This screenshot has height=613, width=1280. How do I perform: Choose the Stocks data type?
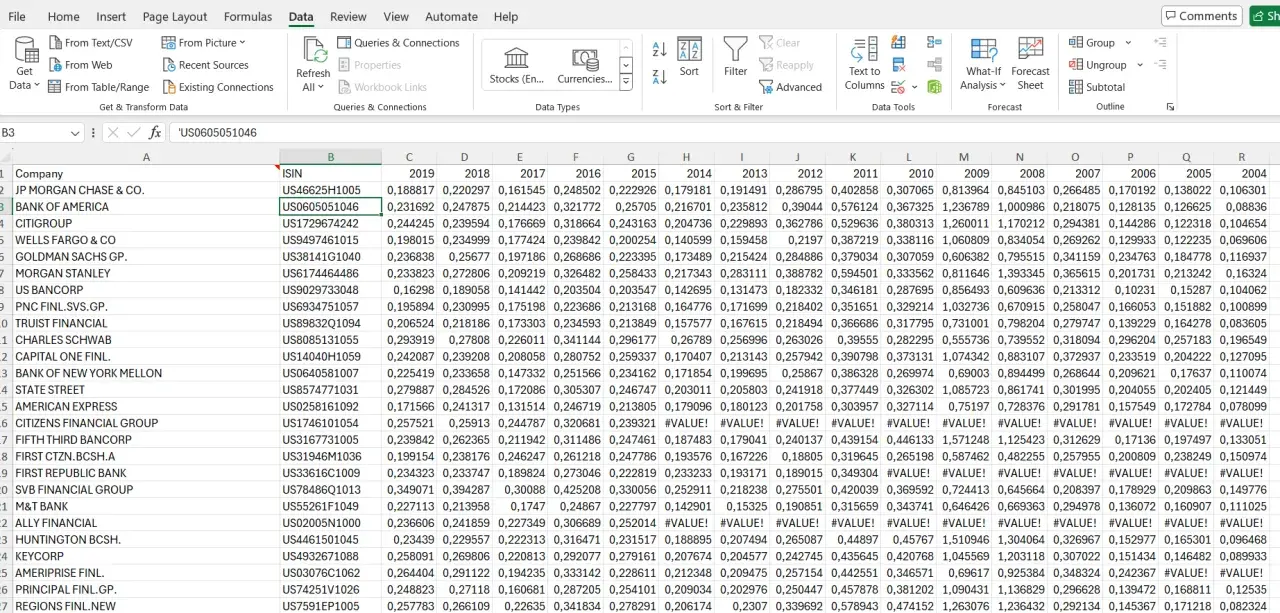click(x=517, y=66)
